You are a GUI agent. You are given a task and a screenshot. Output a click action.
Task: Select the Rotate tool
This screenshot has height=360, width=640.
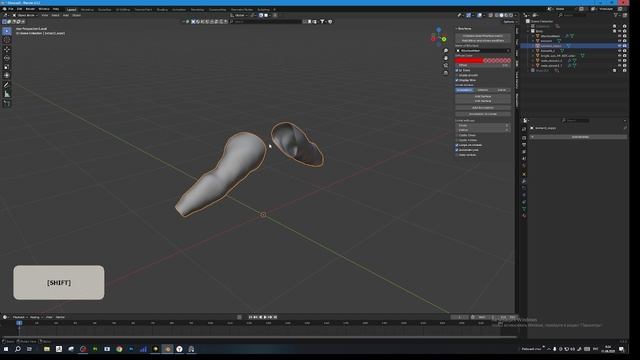tap(7, 58)
